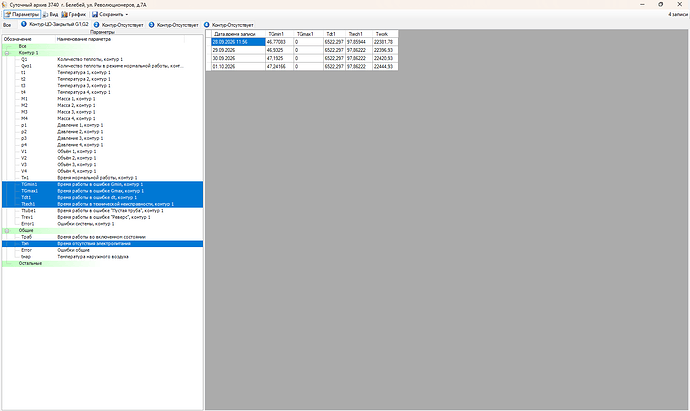Select the Контур-Отсутствует tab numbered 2

118,25
